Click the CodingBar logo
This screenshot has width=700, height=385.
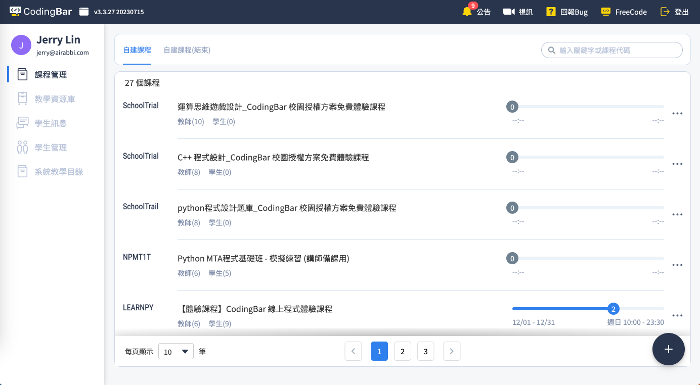[41, 12]
